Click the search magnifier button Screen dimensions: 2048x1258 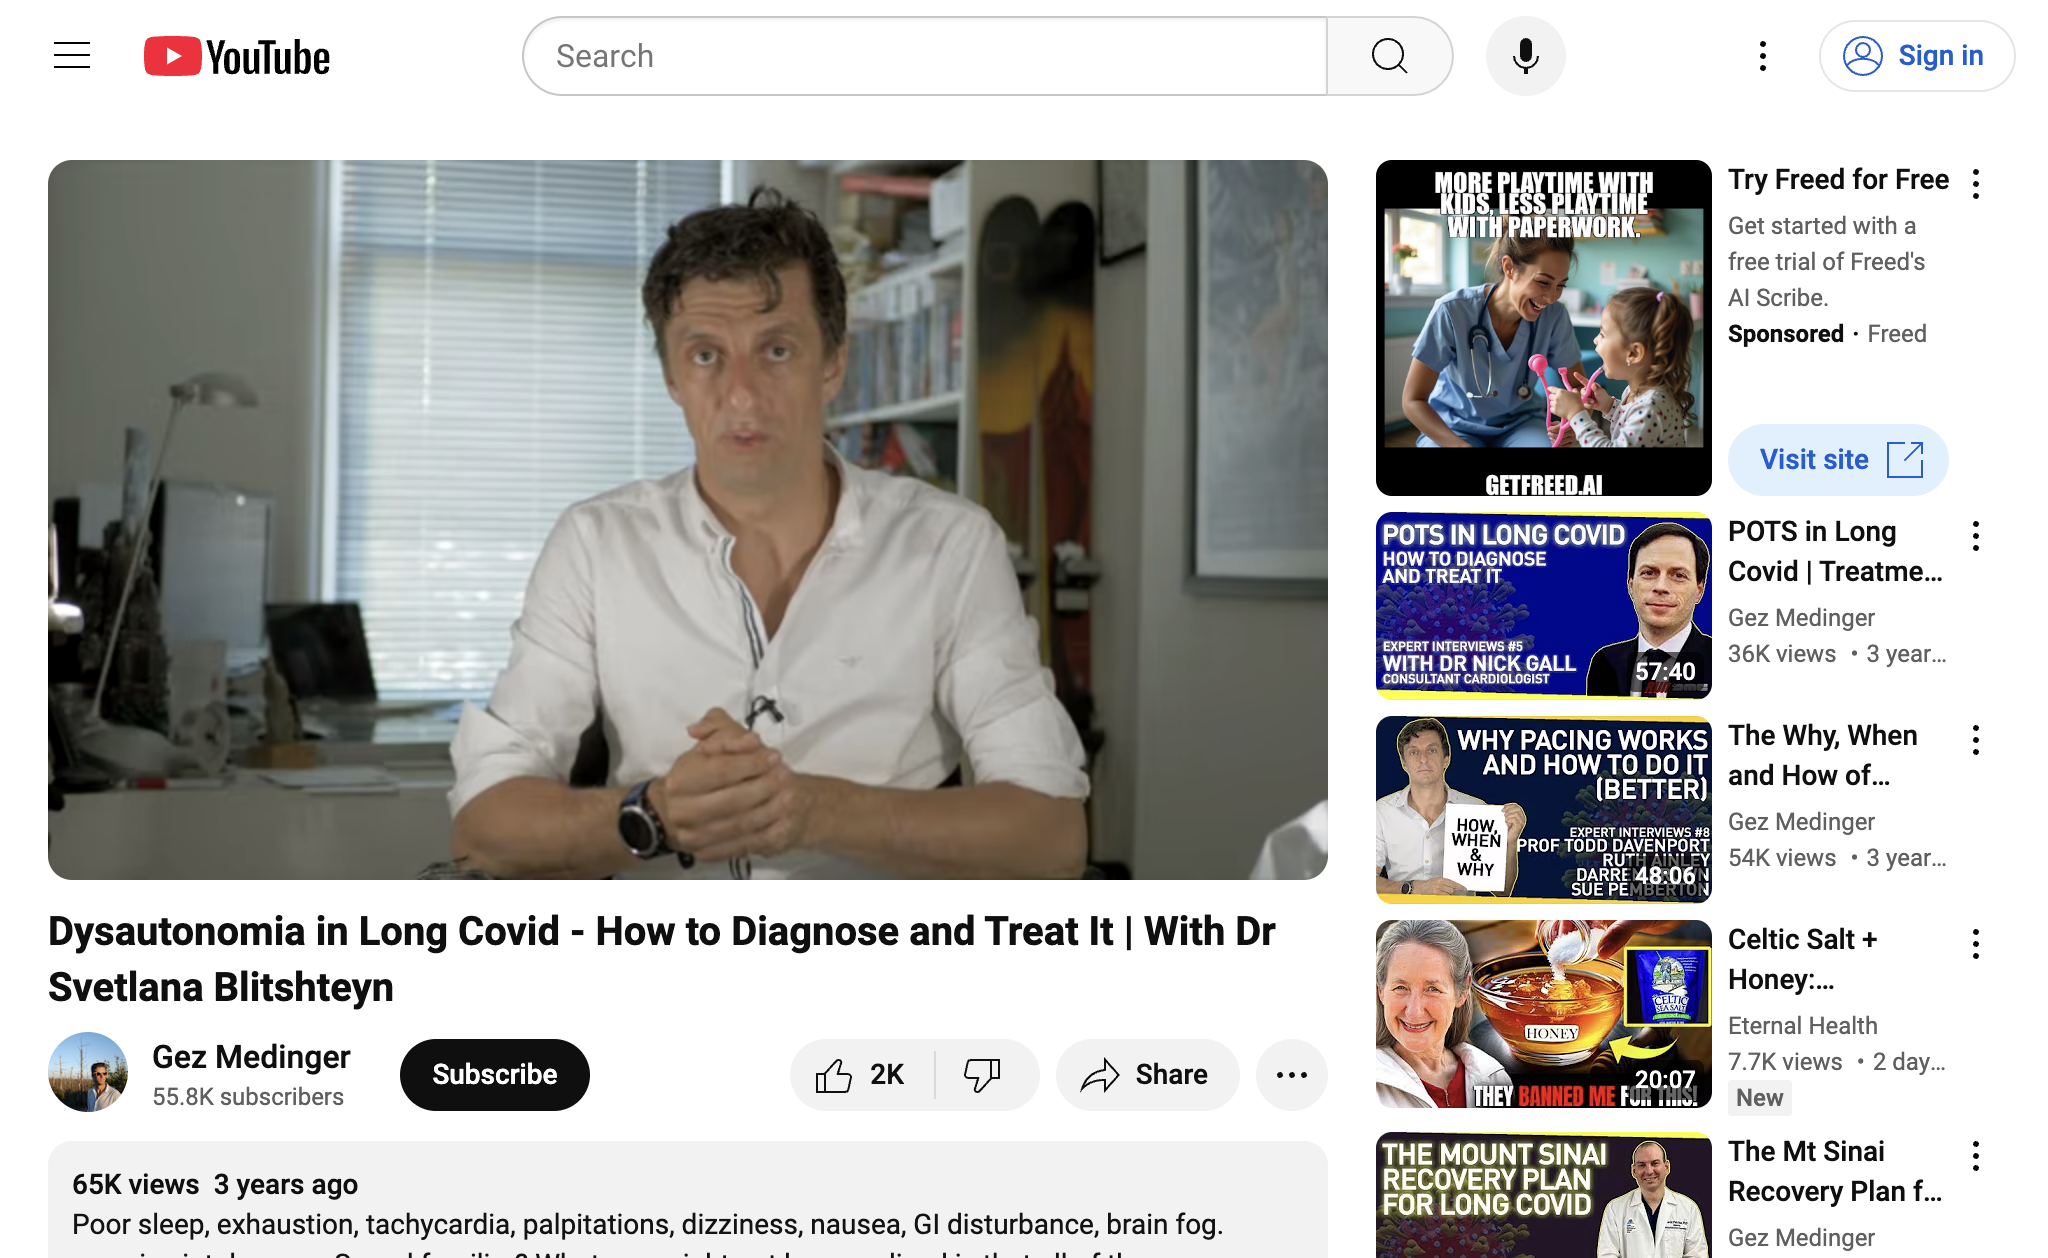click(x=1389, y=56)
